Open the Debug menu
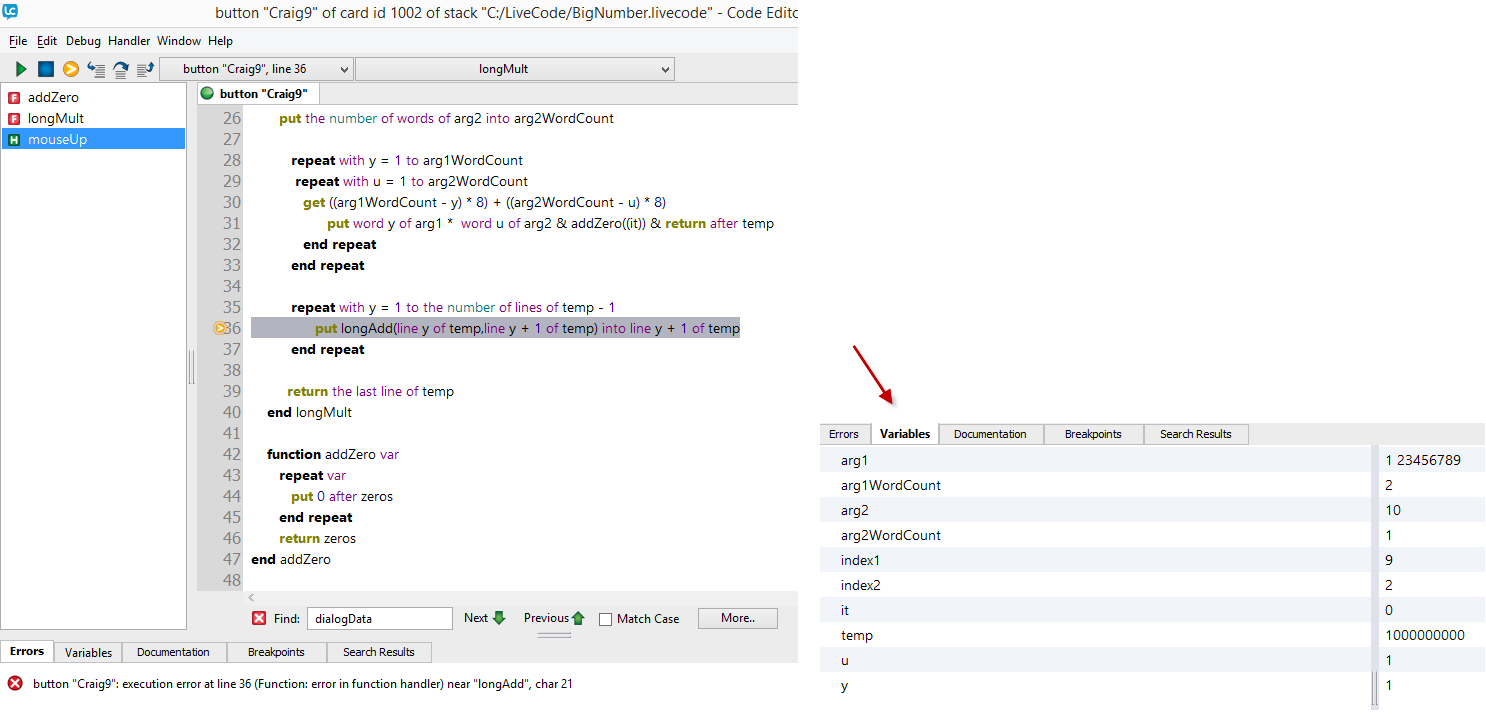This screenshot has height=726, width=1486. coord(83,41)
